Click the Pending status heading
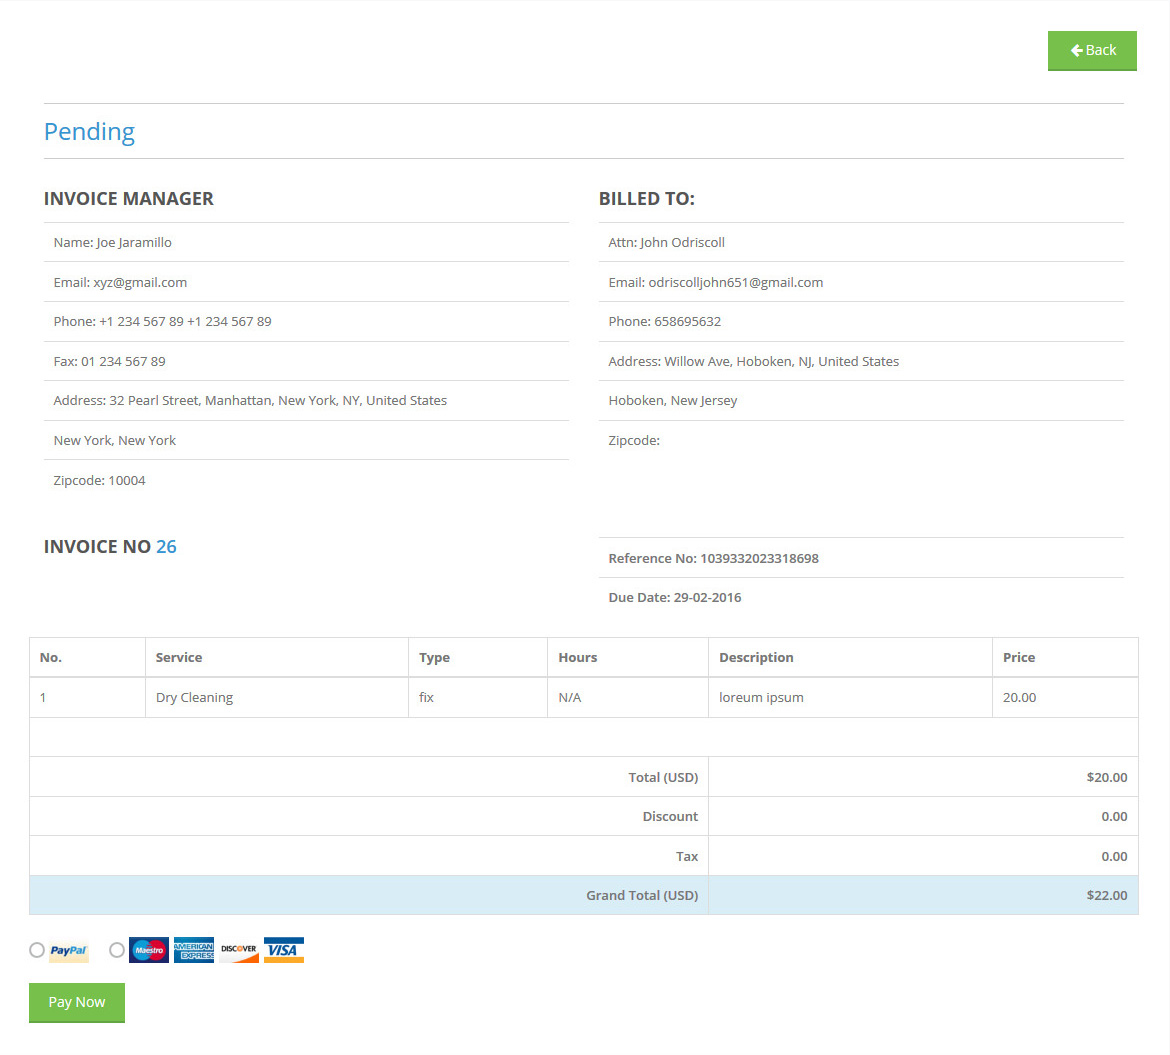Viewport: 1170px width, 1055px height. (89, 132)
